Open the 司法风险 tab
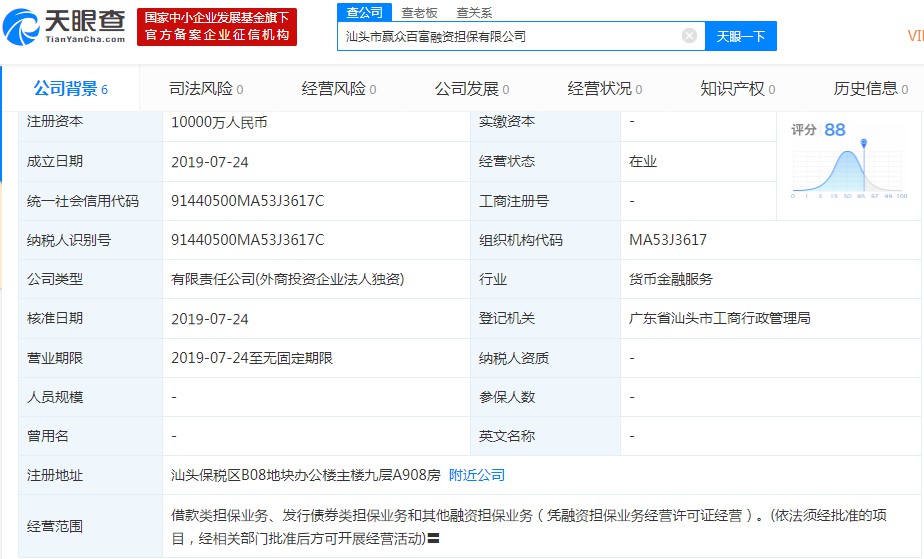 click(206, 89)
